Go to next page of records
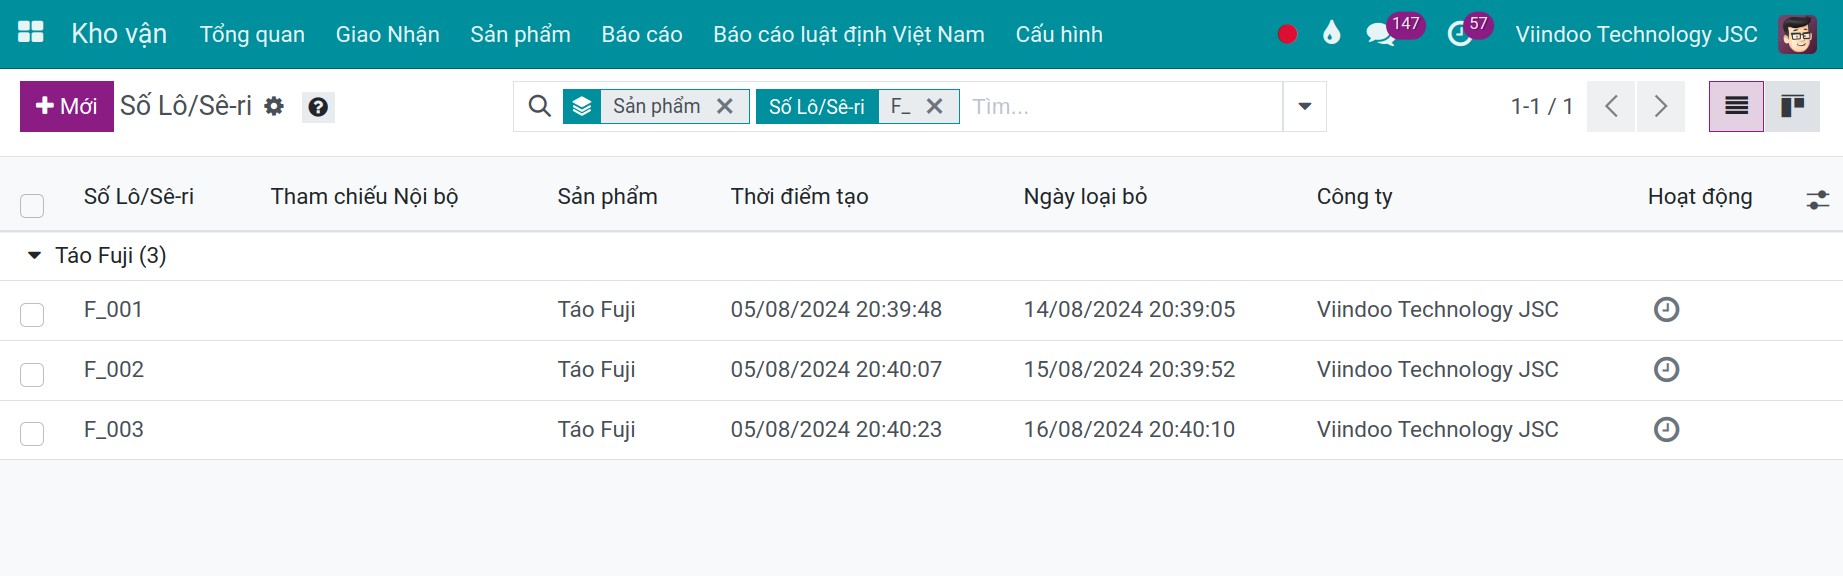The width and height of the screenshot is (1843, 576). [1660, 106]
